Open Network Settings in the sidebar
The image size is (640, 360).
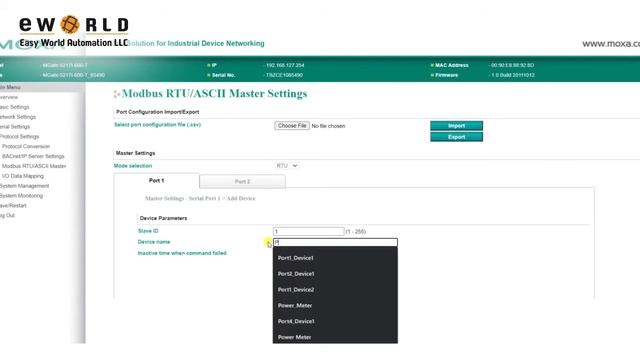pyautogui.click(x=18, y=117)
